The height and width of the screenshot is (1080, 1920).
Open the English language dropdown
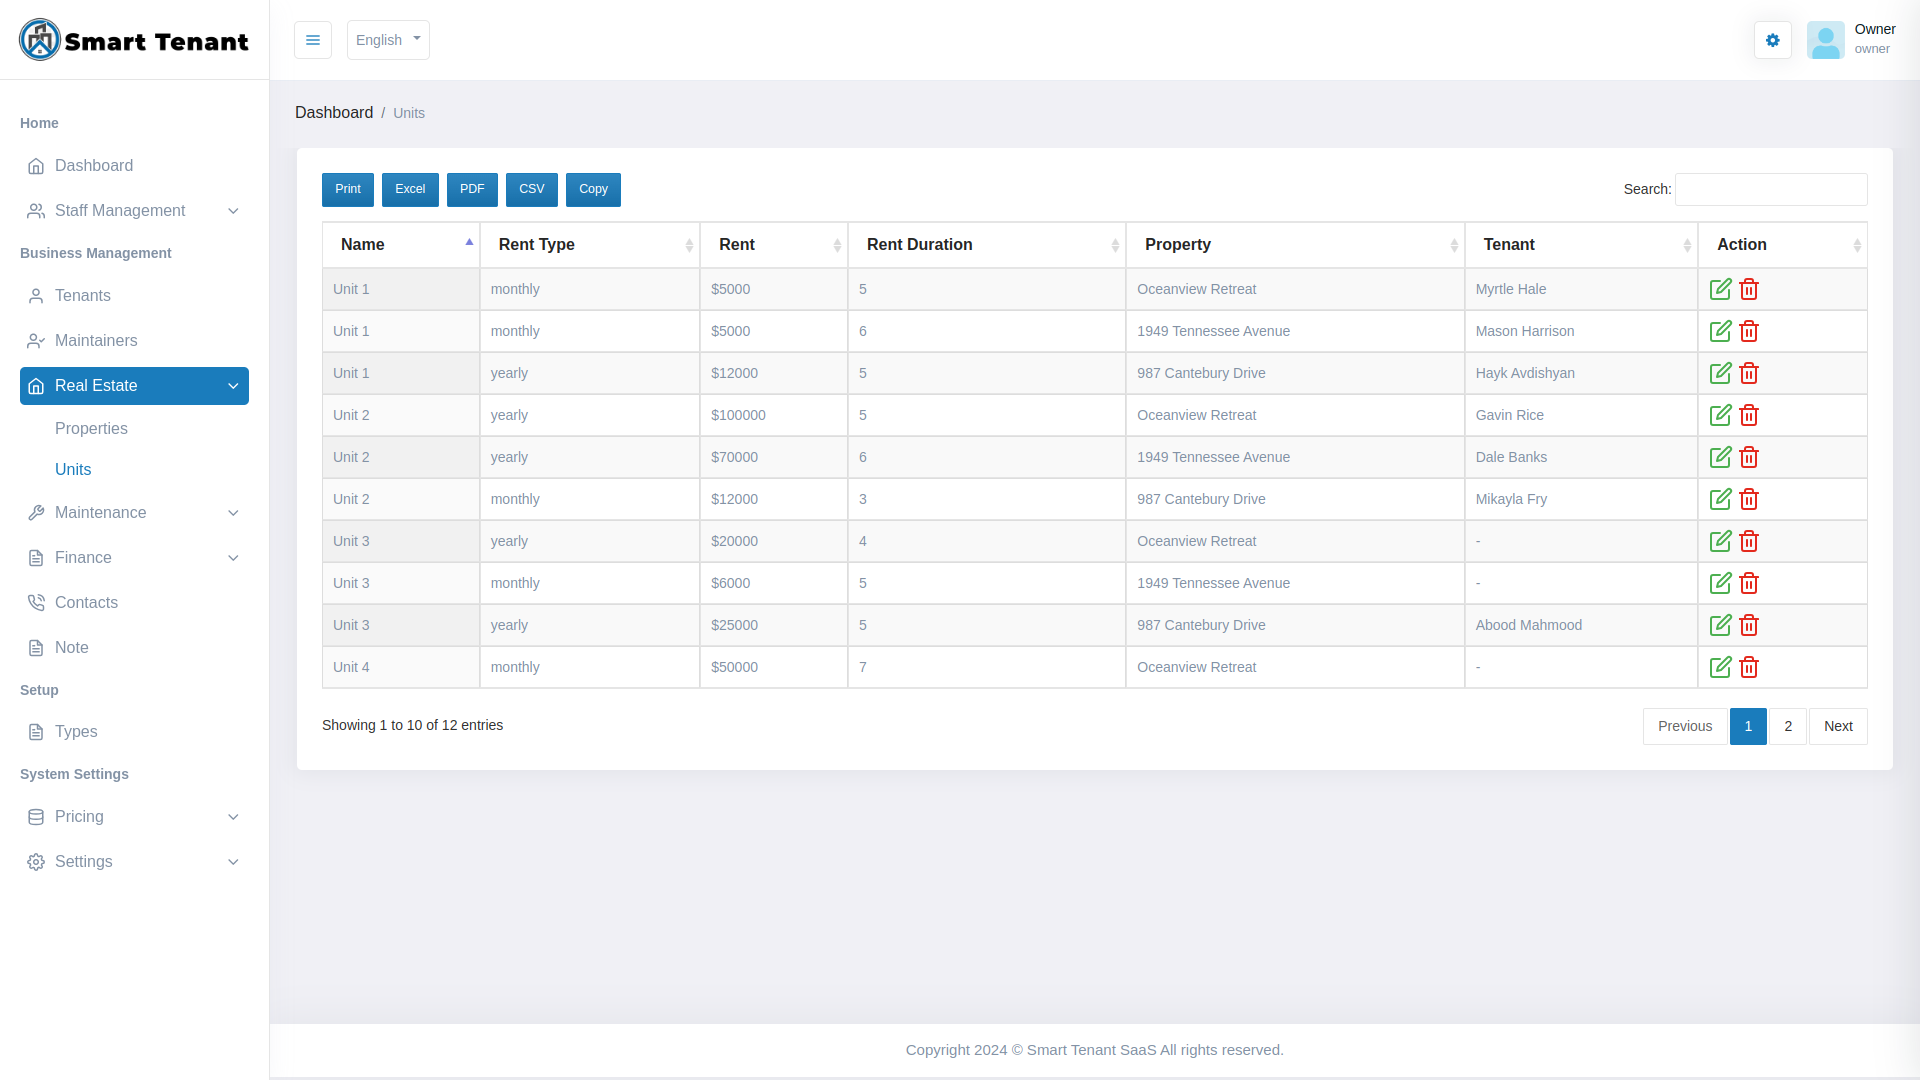coord(388,40)
